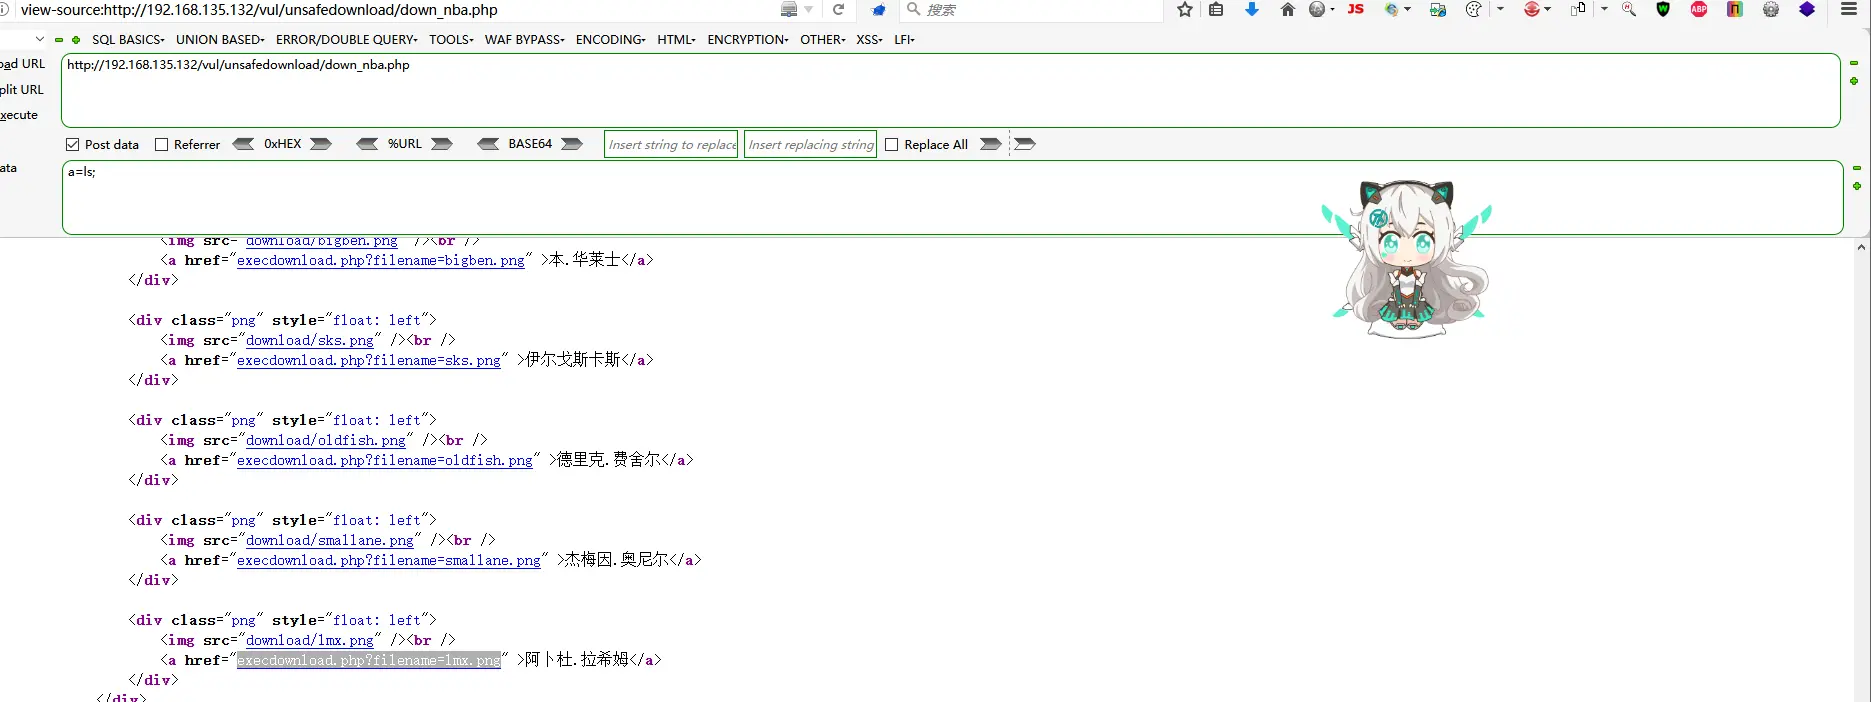This screenshot has height=702, width=1871.
Task: Open the ENCRYPTION dropdown menu
Action: point(748,40)
